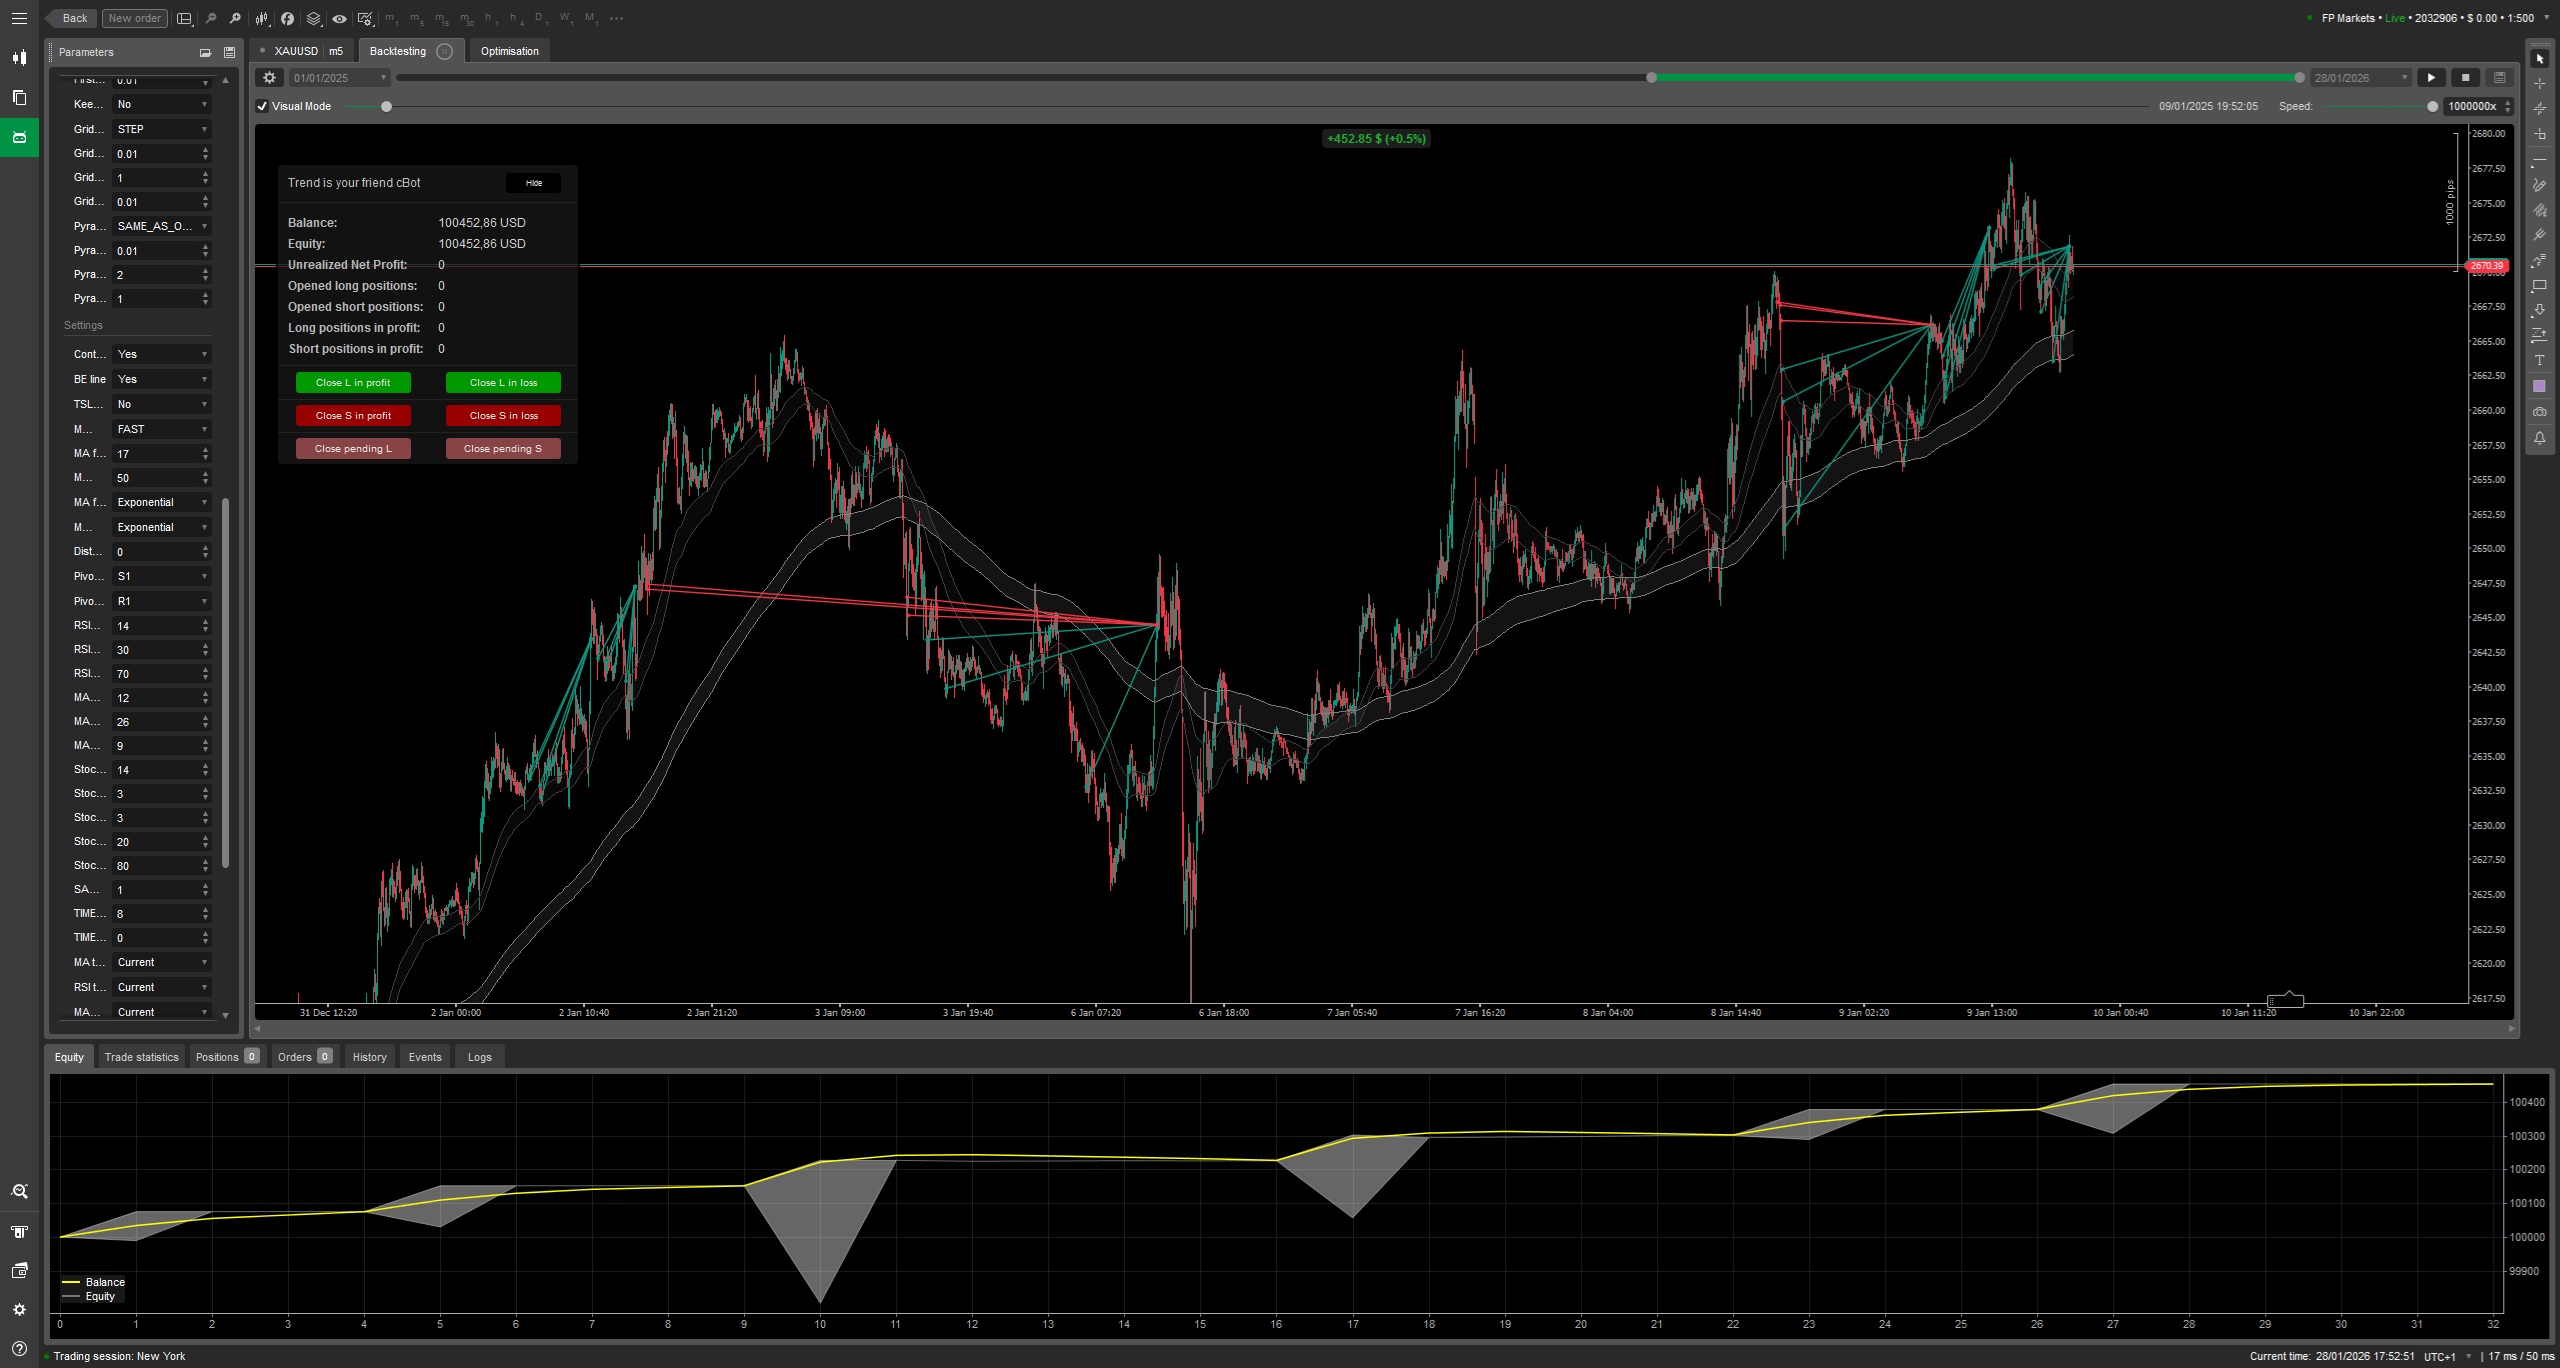Select the crosshair tool in right sidebar
The image size is (2560, 1368).
coord(2540,84)
